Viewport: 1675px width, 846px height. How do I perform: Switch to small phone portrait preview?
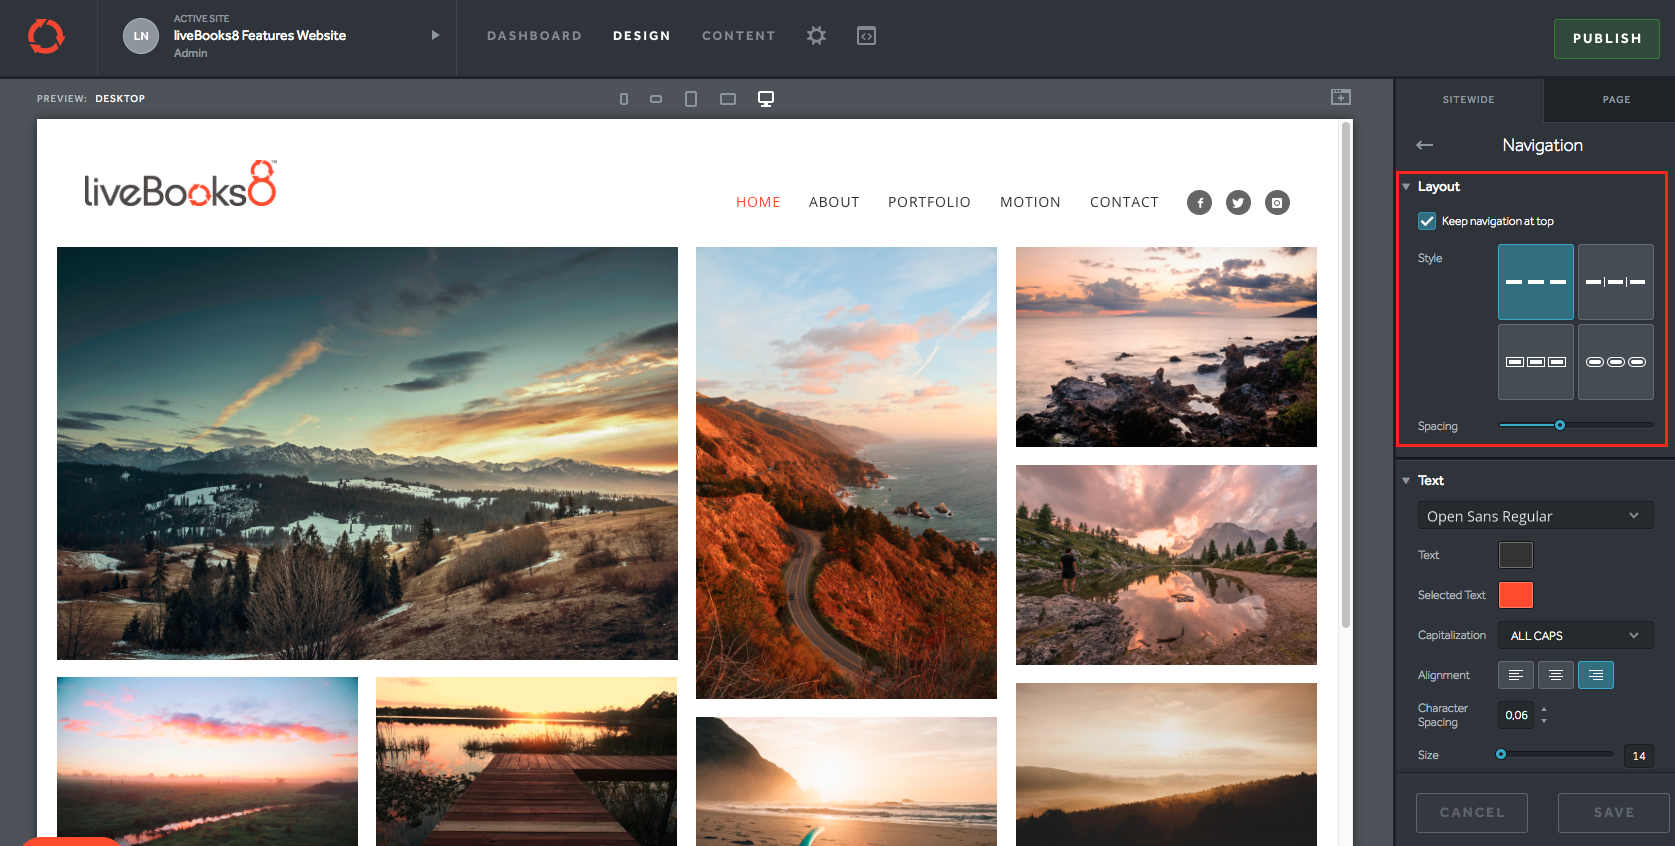pyautogui.click(x=624, y=99)
